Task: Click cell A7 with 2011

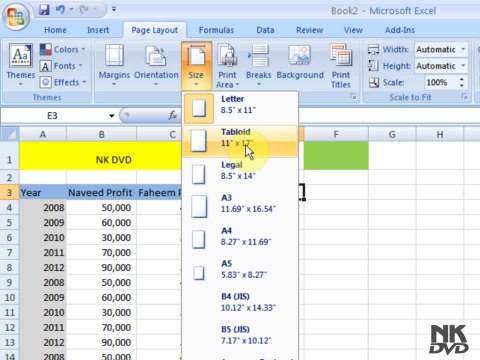Action: pyautogui.click(x=43, y=253)
